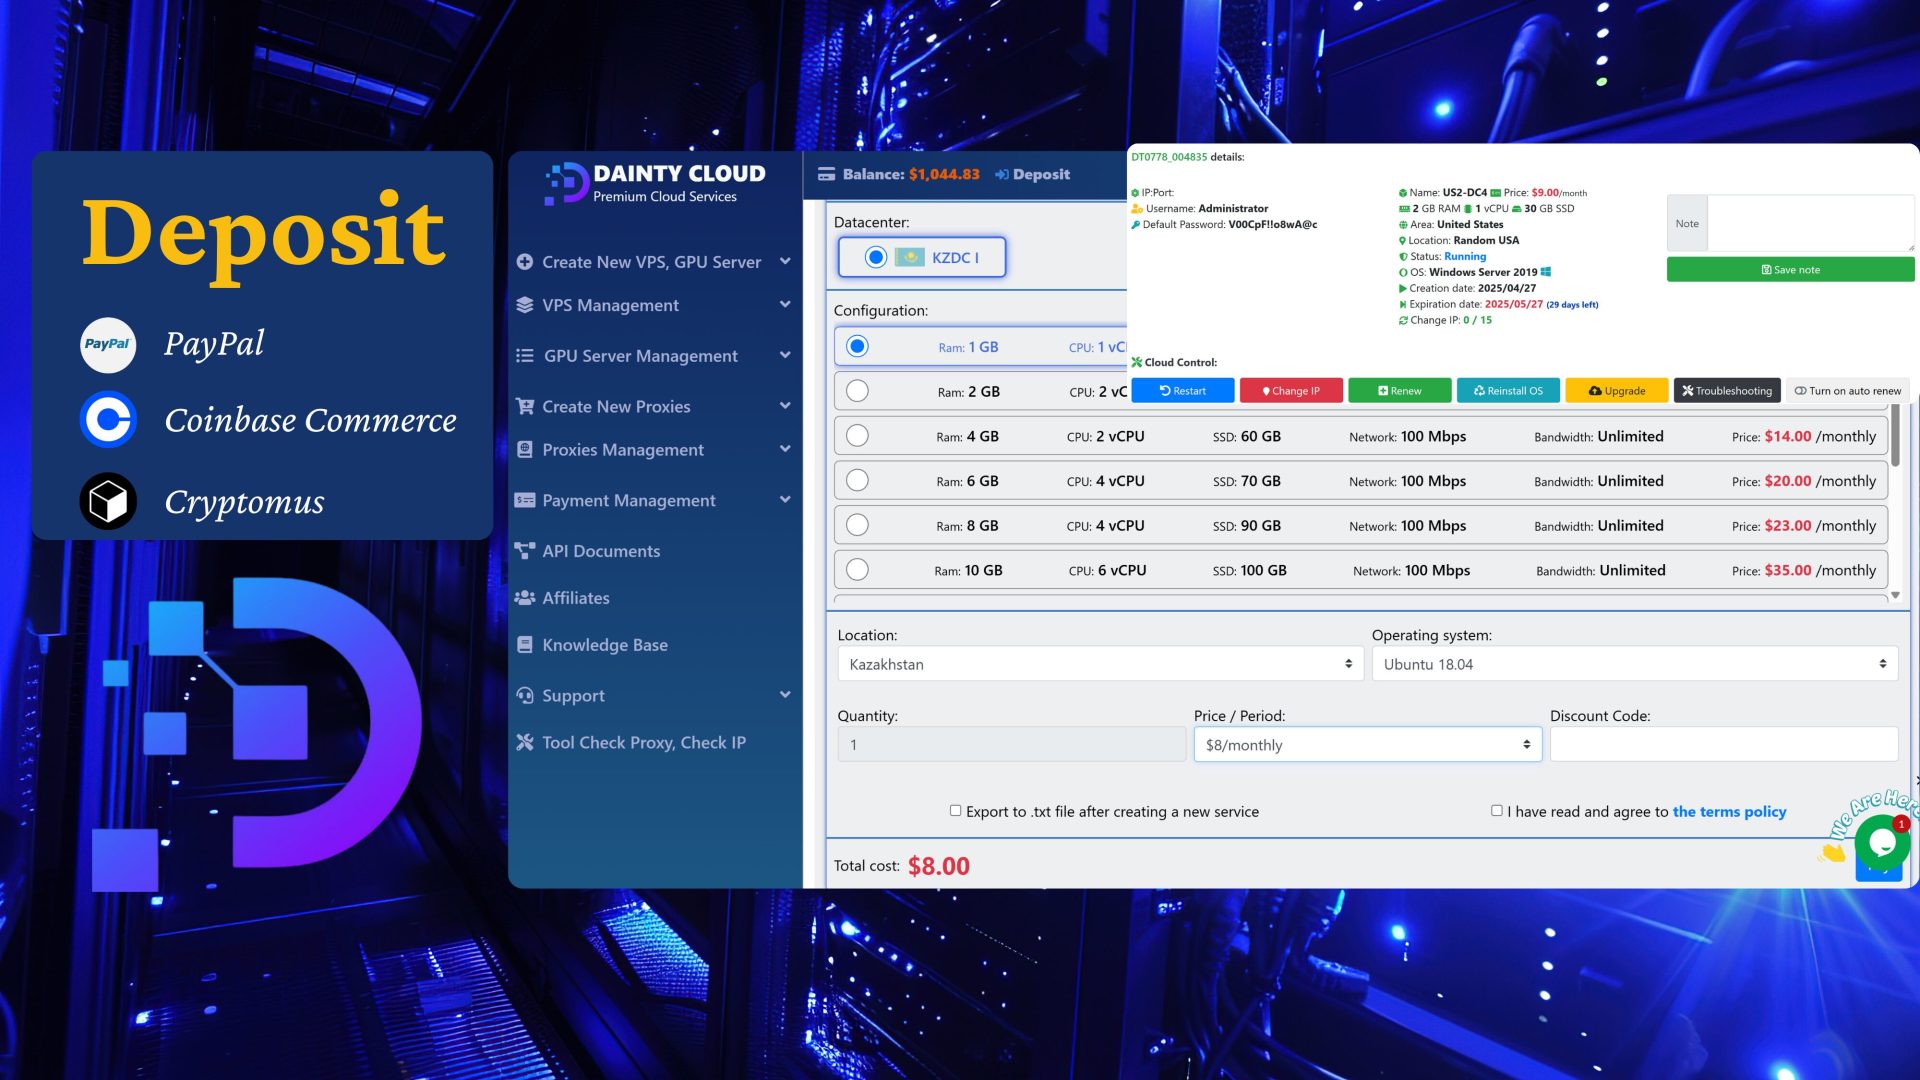Select the Ram 1 GB configuration radio

pyautogui.click(x=857, y=347)
